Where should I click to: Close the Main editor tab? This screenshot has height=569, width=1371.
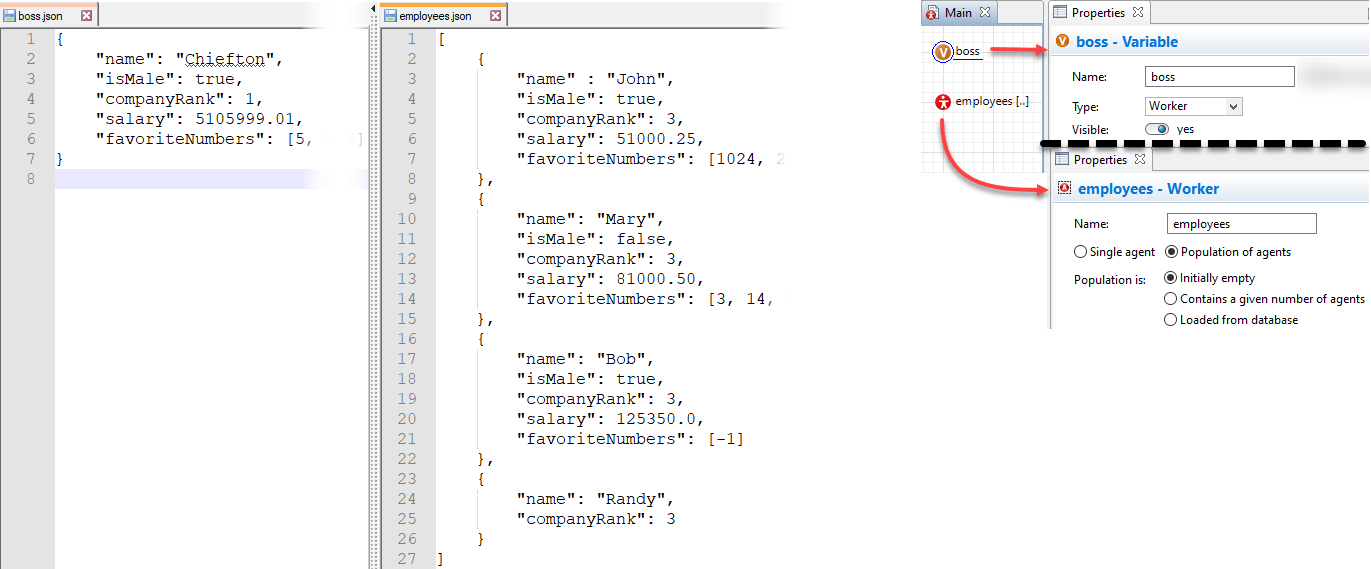(984, 13)
